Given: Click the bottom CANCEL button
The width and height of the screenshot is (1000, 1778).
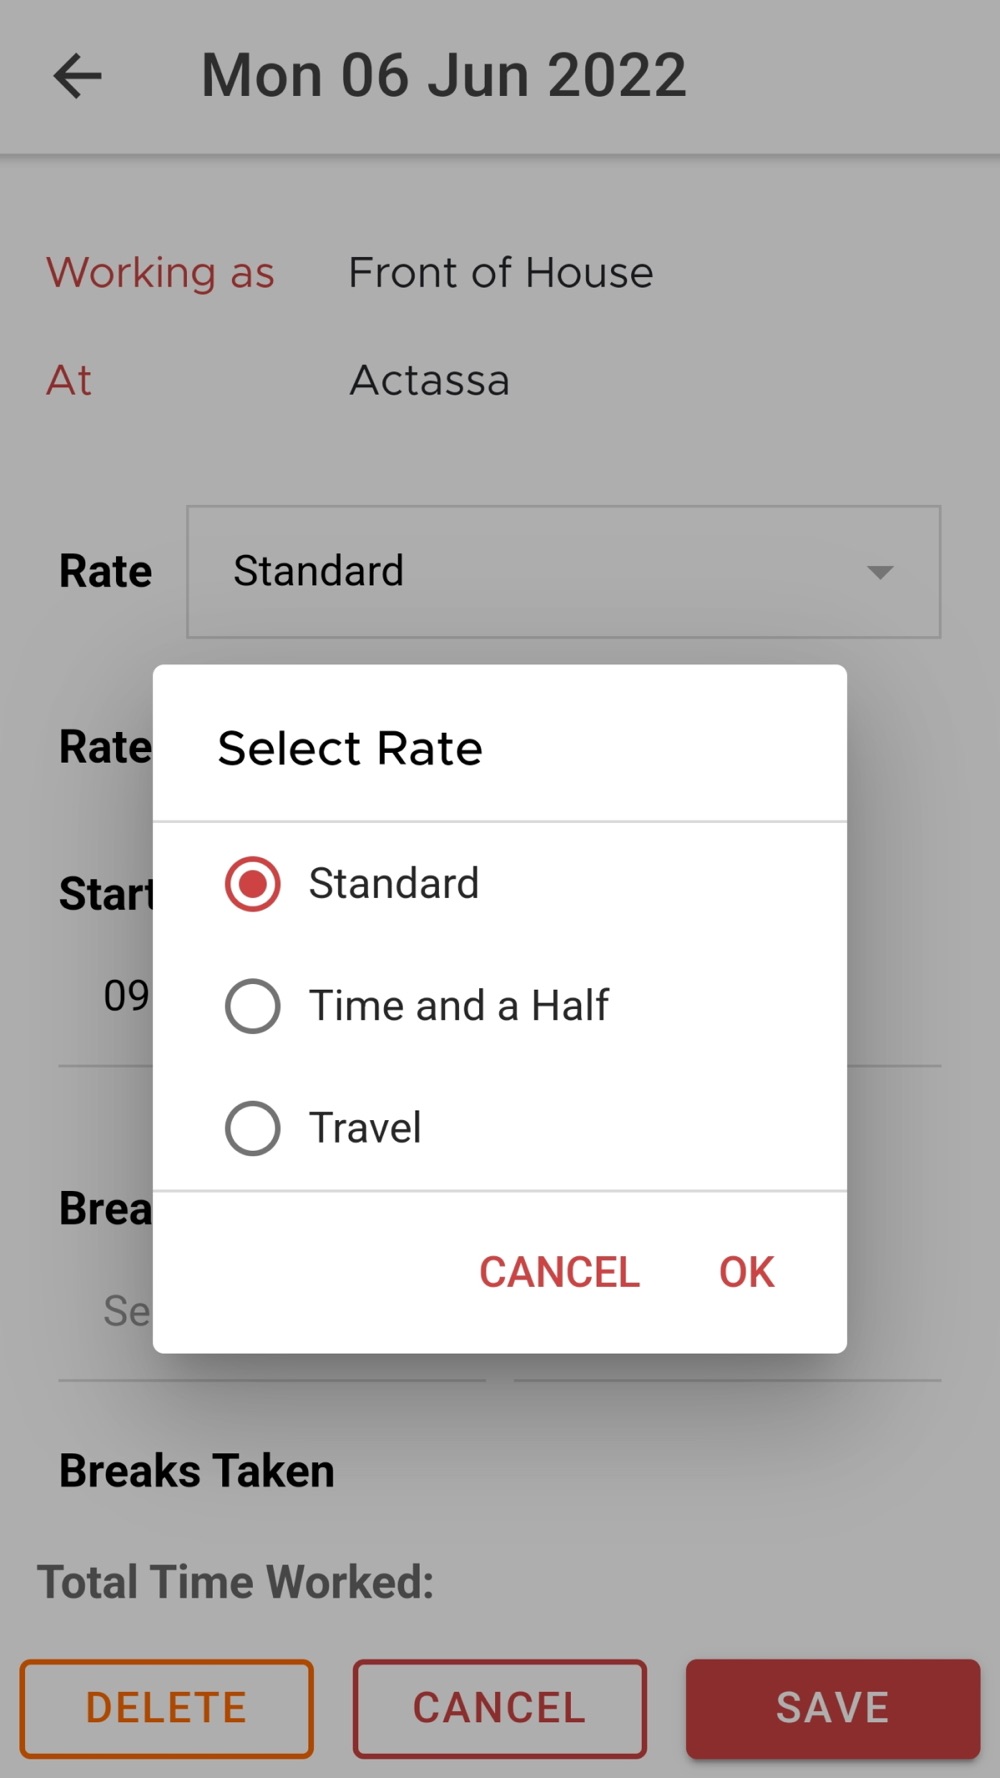Looking at the screenshot, I should [x=499, y=1708].
